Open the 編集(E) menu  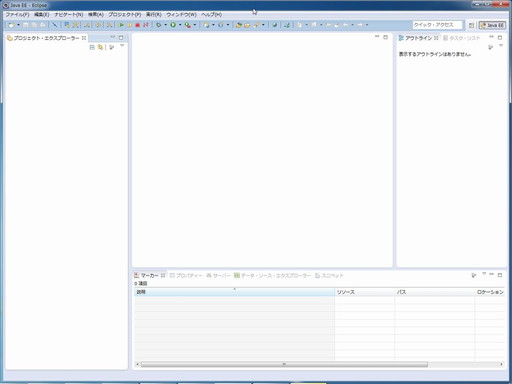pos(42,15)
